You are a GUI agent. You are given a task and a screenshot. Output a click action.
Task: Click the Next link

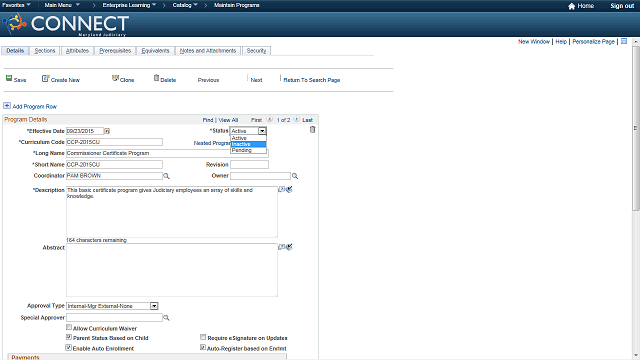click(x=256, y=80)
